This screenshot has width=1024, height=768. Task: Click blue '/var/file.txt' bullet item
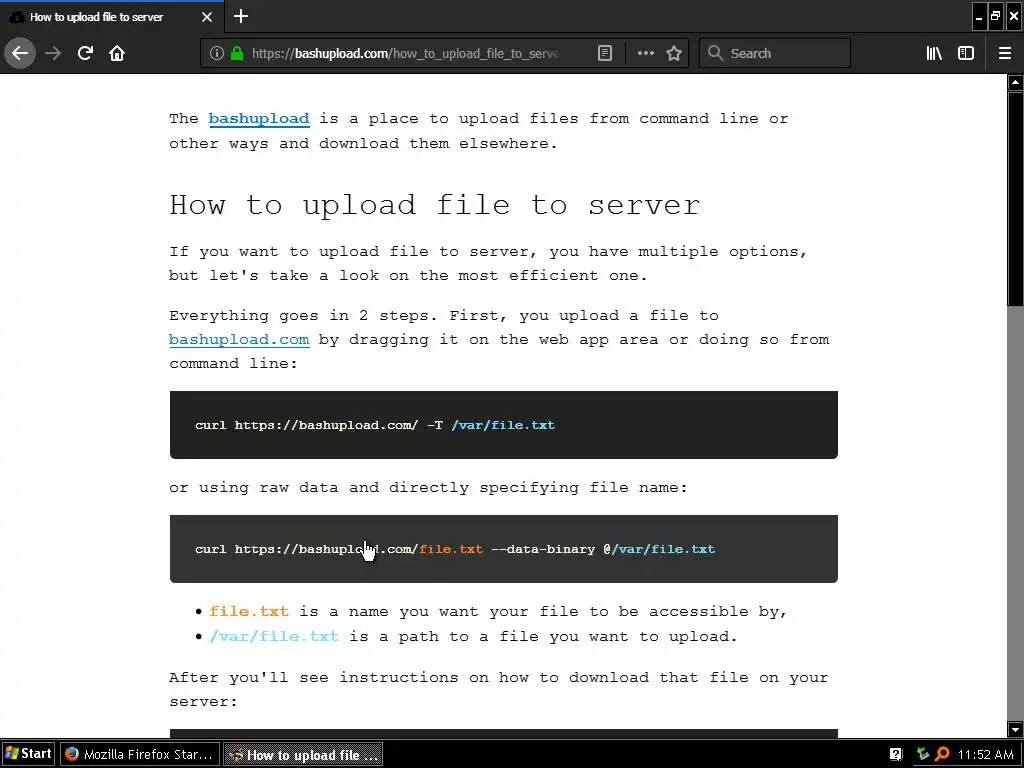coord(274,637)
